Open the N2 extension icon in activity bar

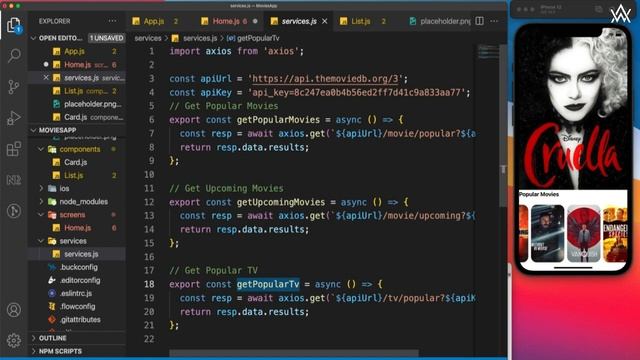pos(14,180)
